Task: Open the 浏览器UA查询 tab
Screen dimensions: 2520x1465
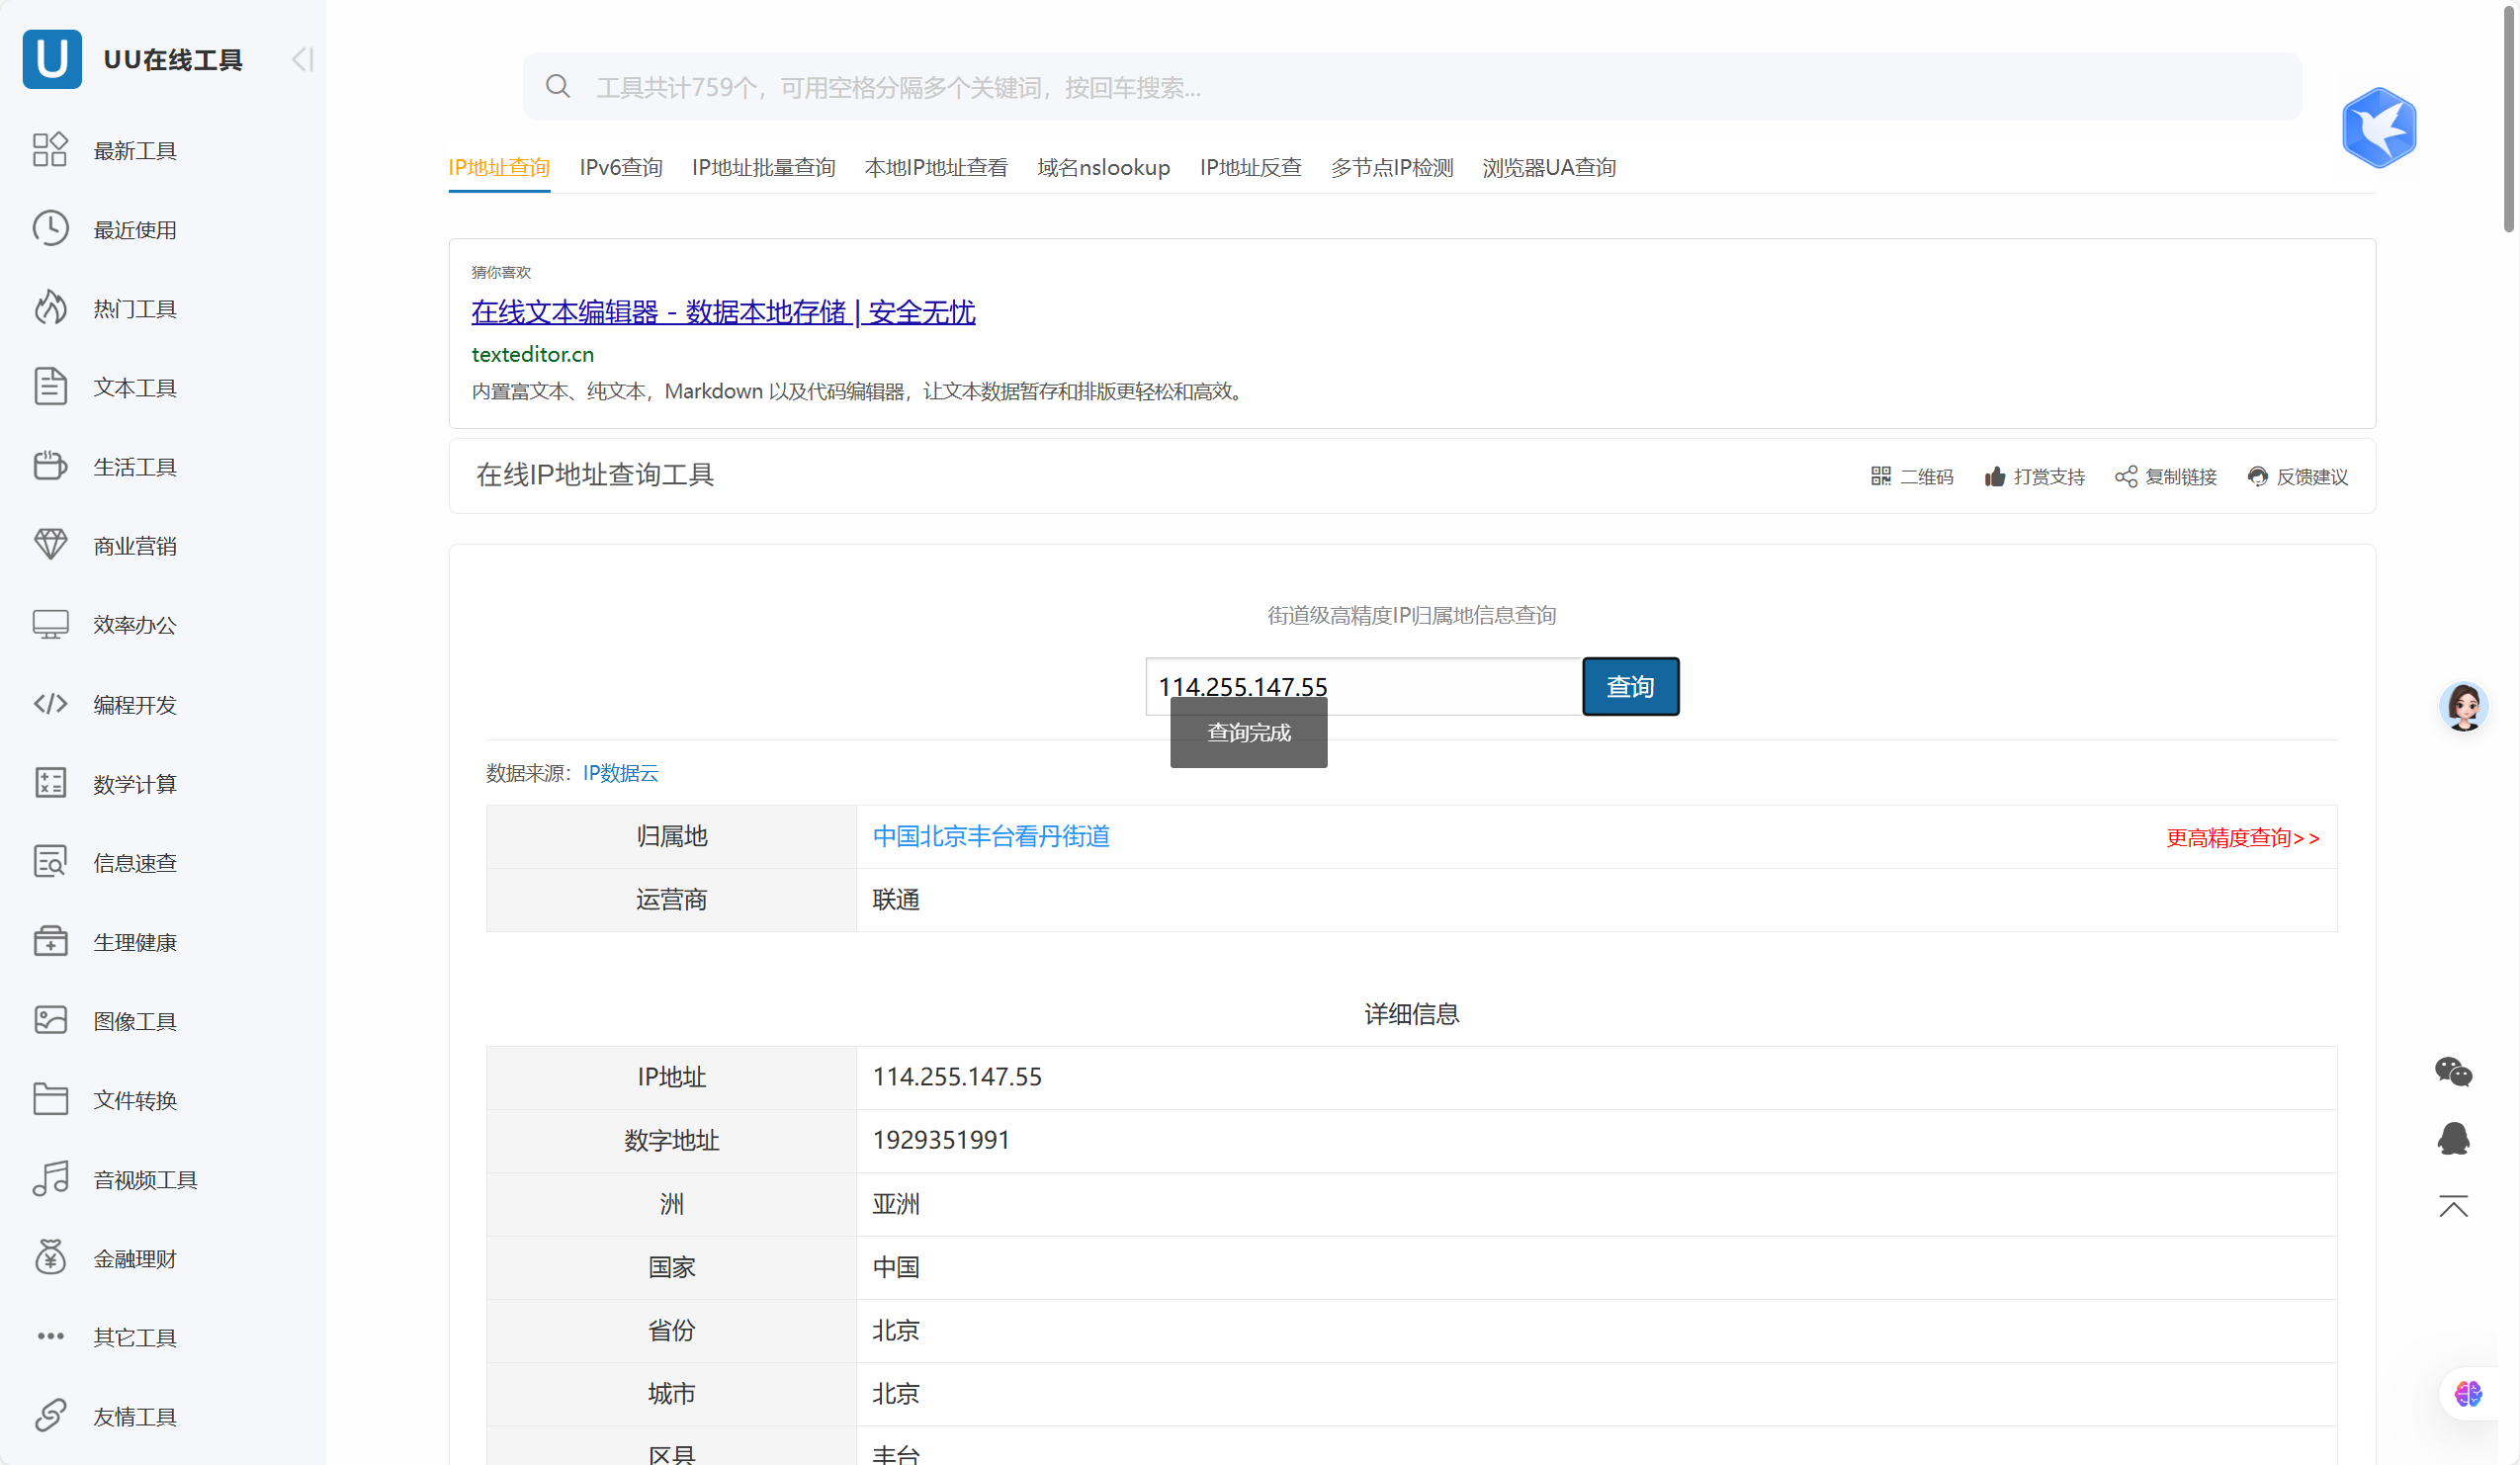Action: pyautogui.click(x=1548, y=168)
